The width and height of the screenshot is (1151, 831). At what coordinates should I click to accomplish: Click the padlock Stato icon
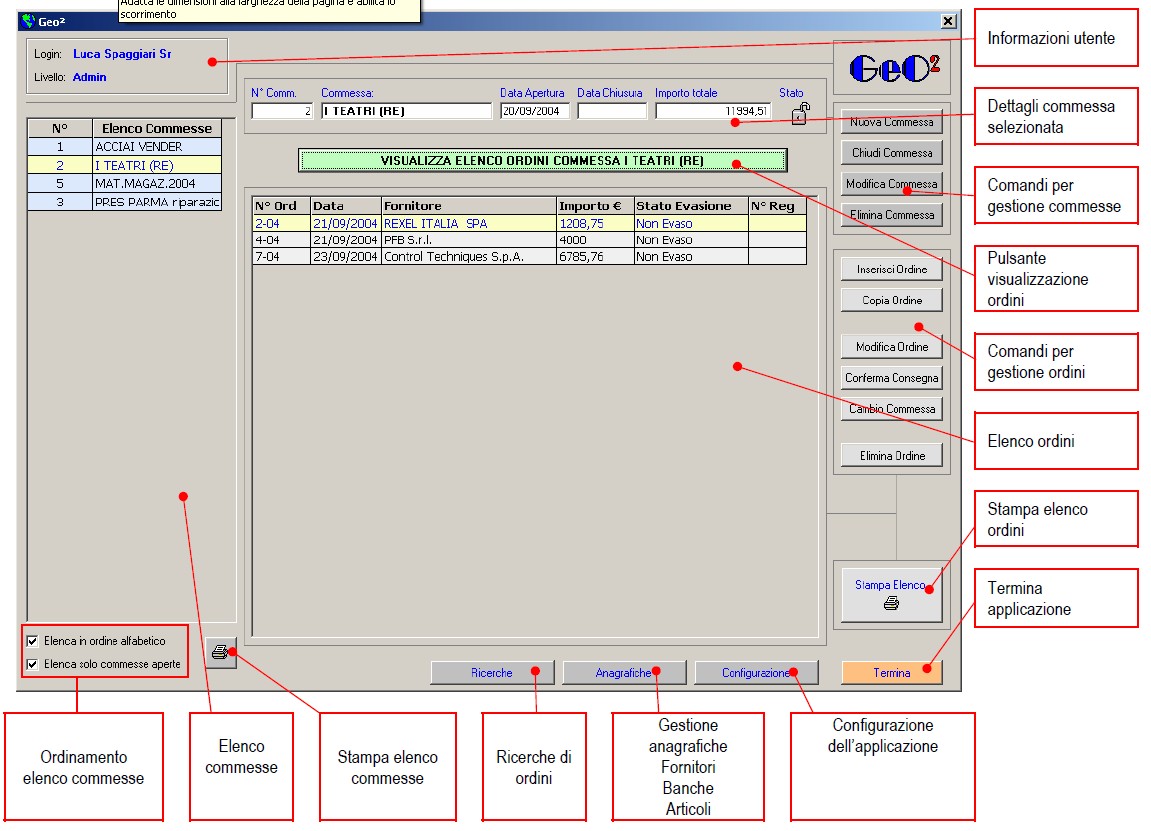[799, 114]
